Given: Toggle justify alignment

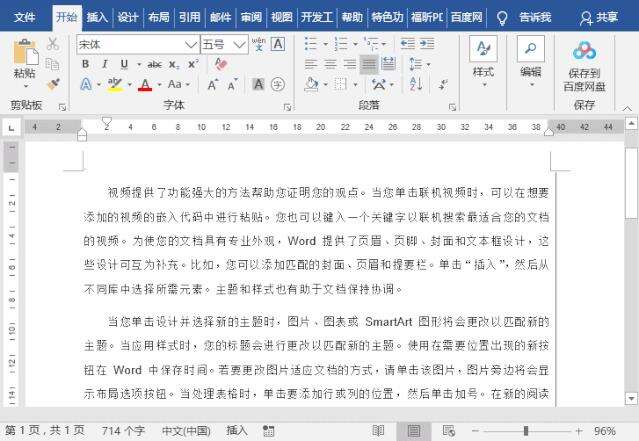Looking at the screenshot, I should click(x=369, y=64).
